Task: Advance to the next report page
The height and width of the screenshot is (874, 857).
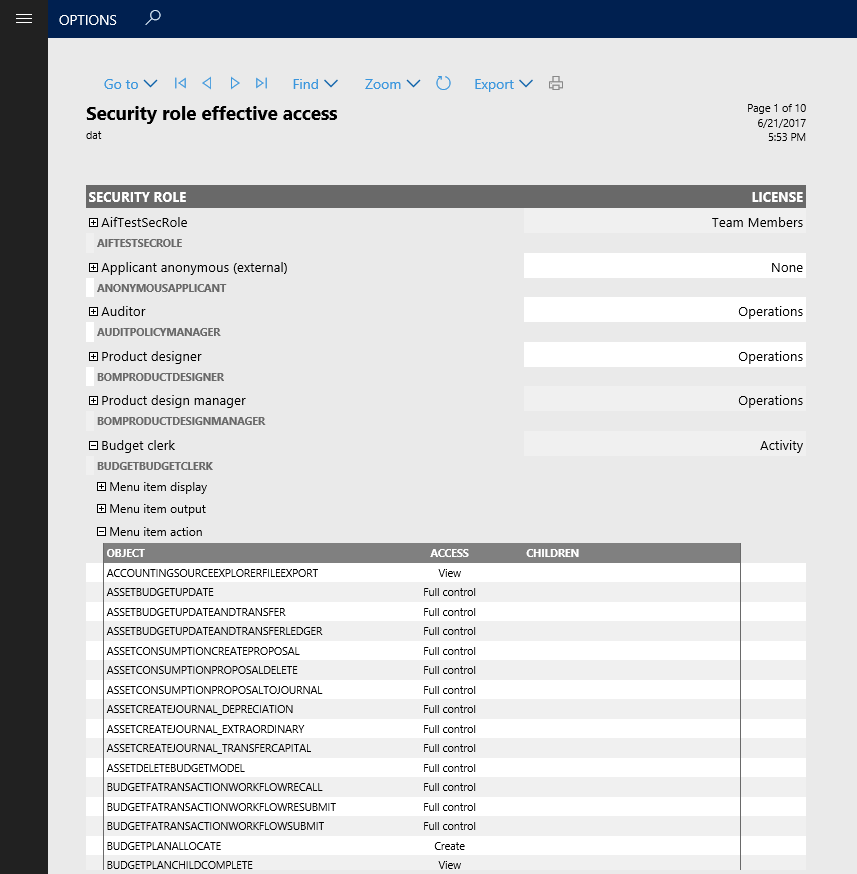Action: [x=234, y=84]
